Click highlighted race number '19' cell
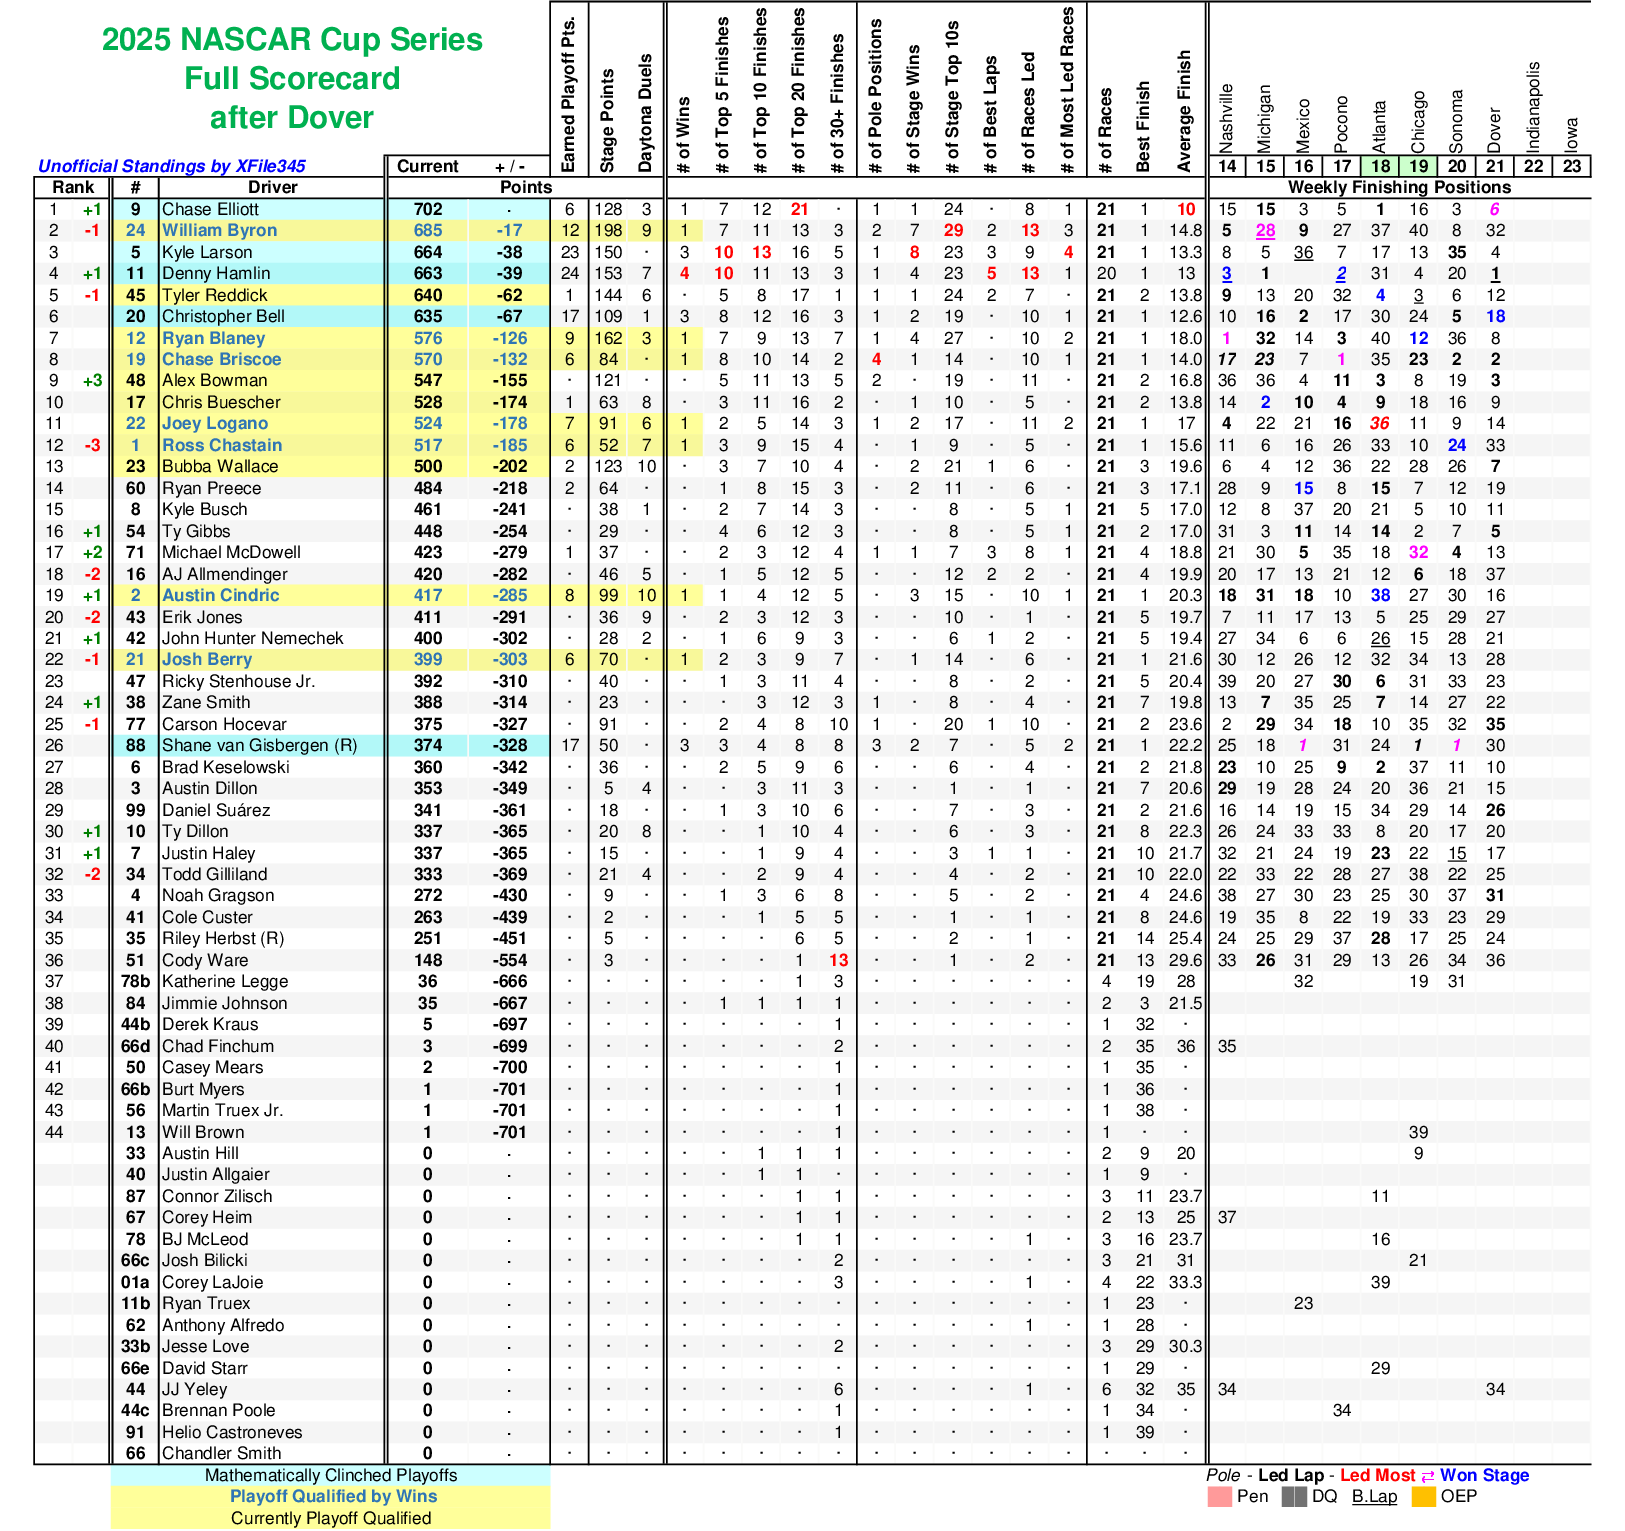The height and width of the screenshot is (1531, 1625). (x=1418, y=166)
